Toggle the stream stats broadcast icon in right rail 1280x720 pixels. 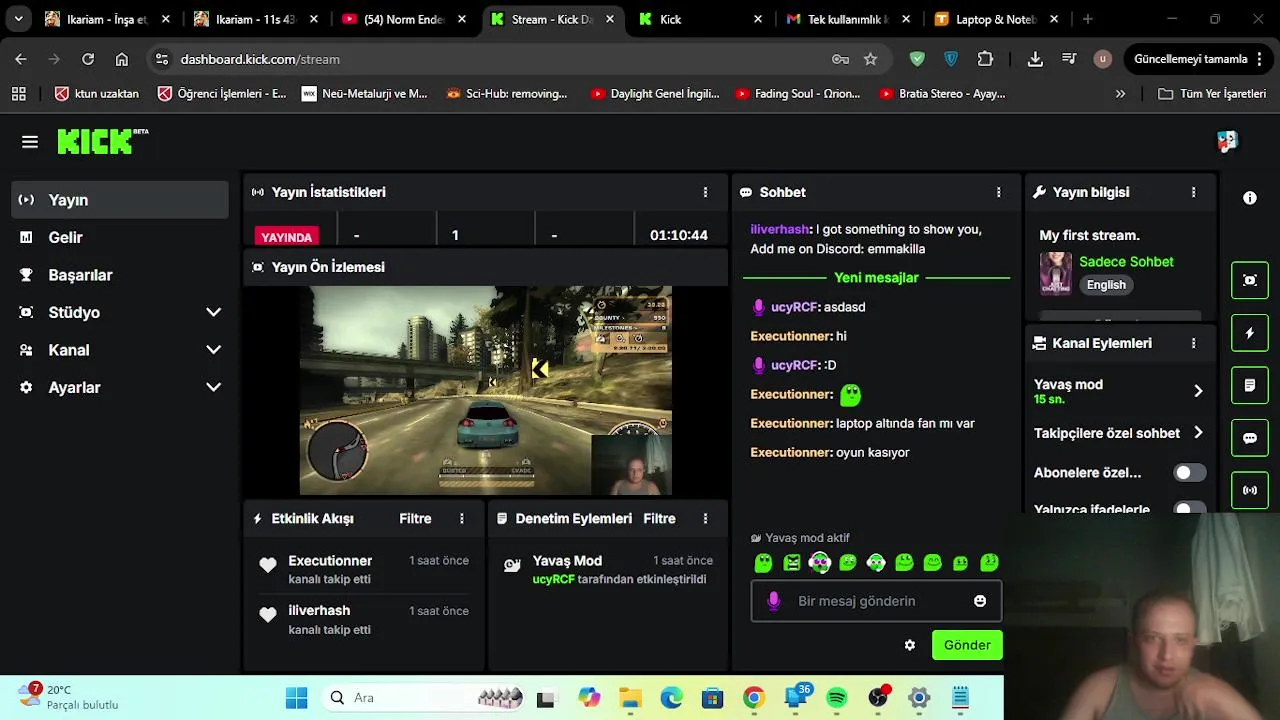click(1250, 490)
